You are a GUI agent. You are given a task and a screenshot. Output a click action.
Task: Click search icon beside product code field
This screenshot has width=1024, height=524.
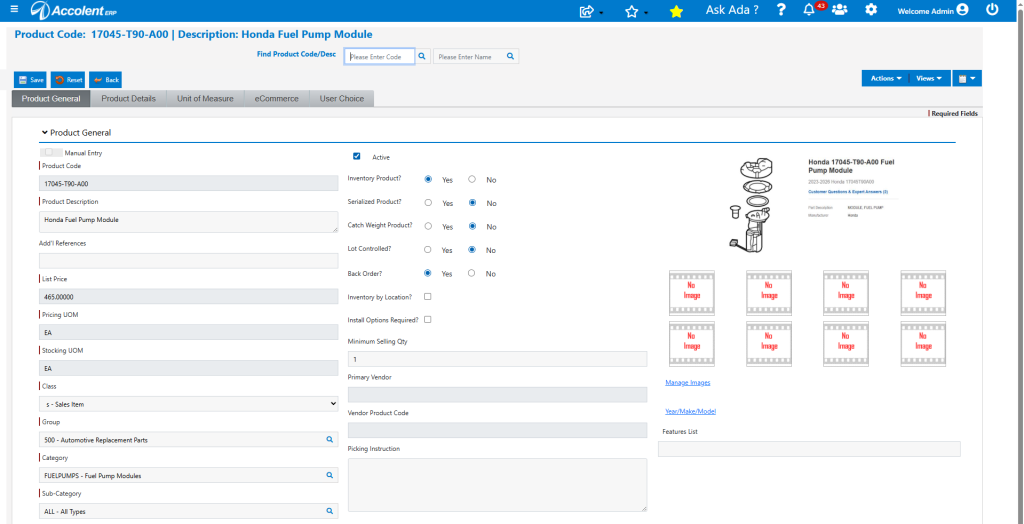(422, 57)
